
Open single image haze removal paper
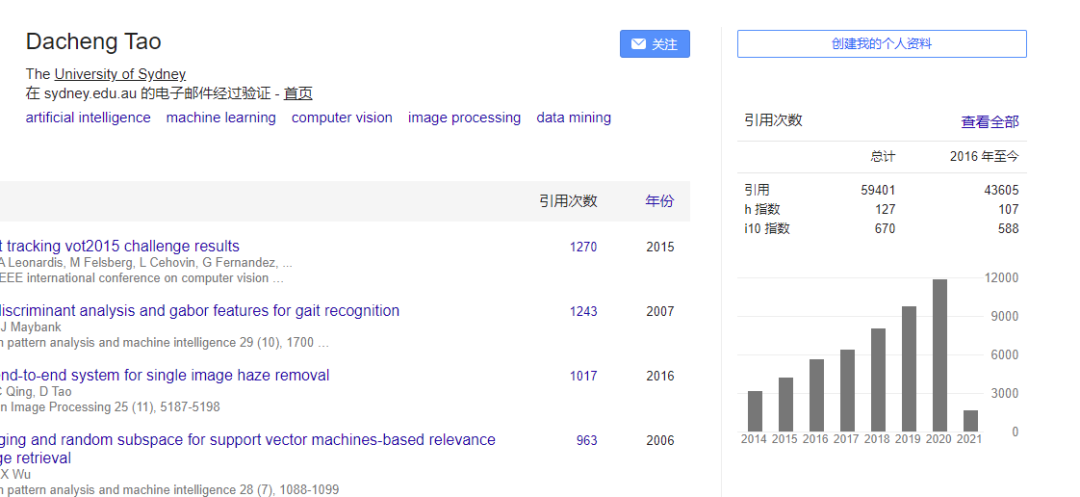tap(165, 376)
